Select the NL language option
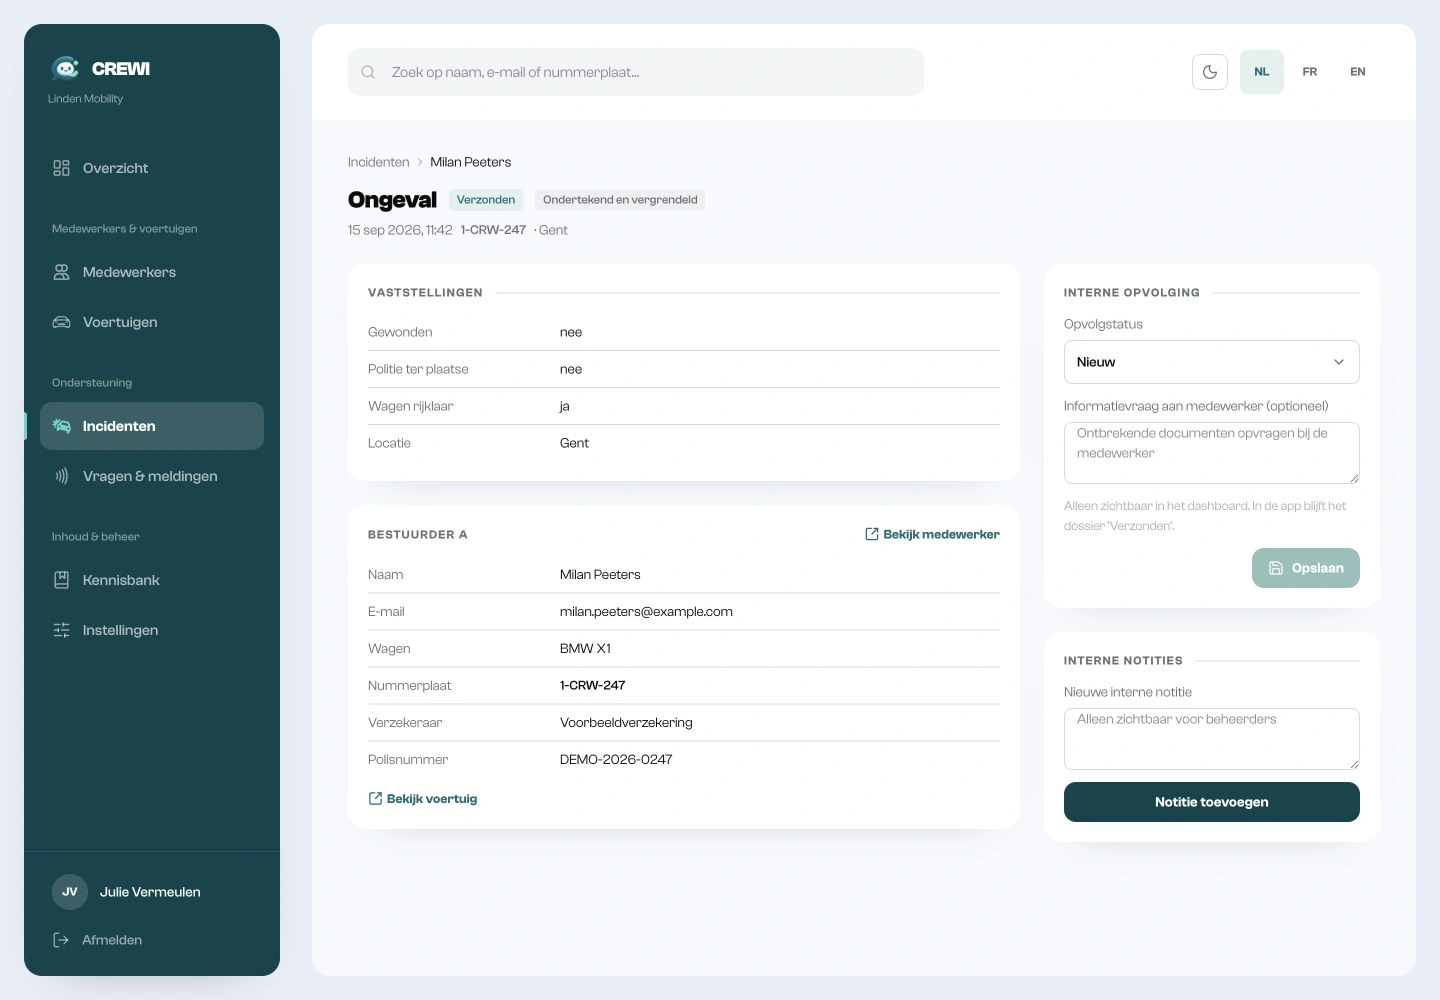Image resolution: width=1440 pixels, height=1000 pixels. tap(1262, 72)
